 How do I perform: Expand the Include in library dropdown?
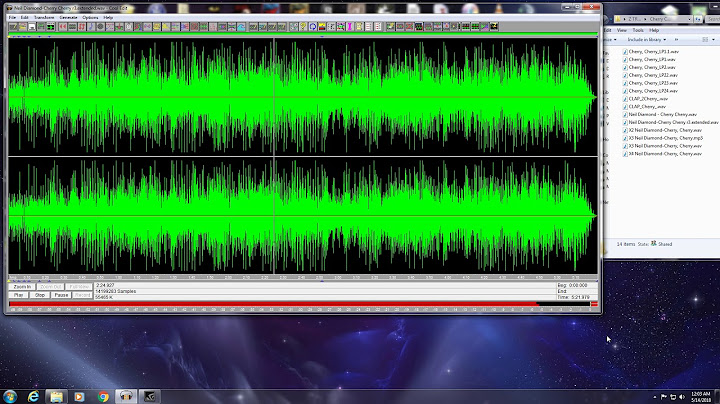647,40
